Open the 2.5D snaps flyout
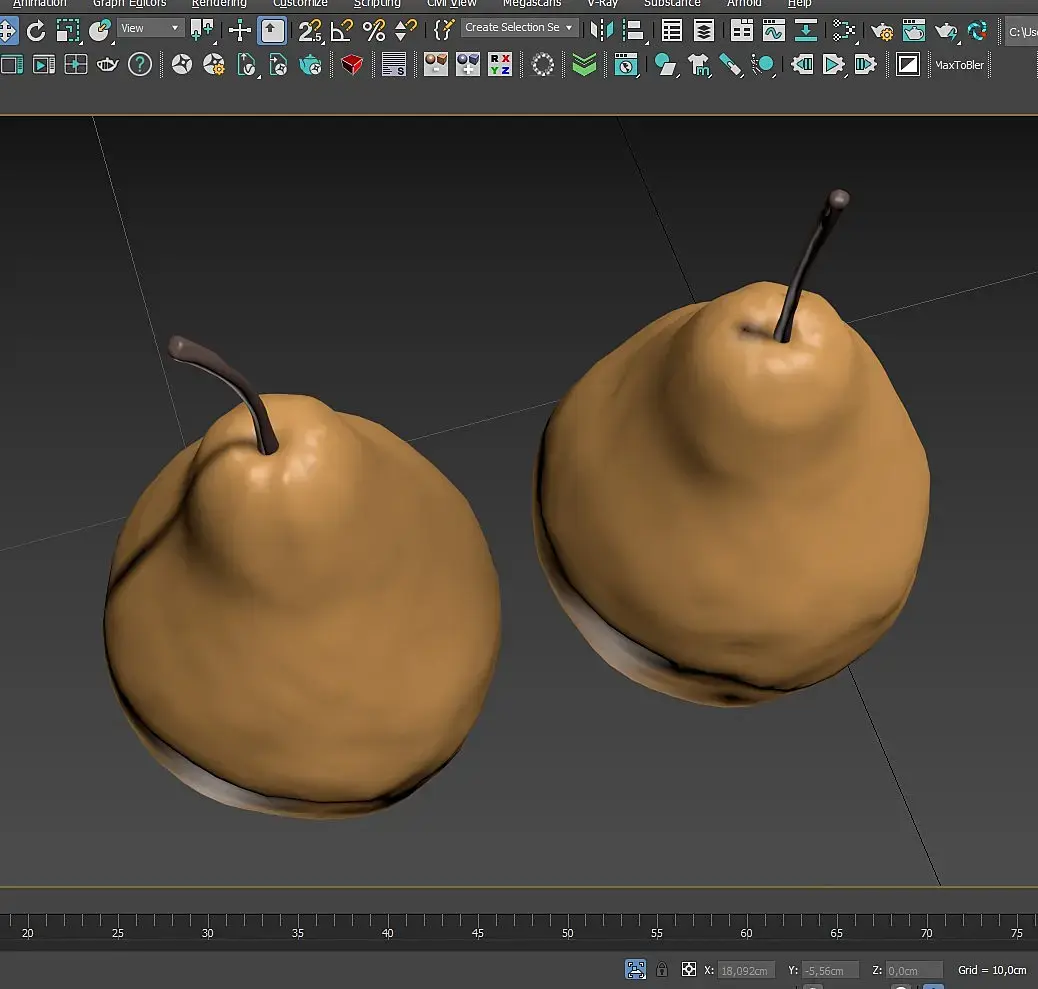1038x989 pixels. pos(311,31)
